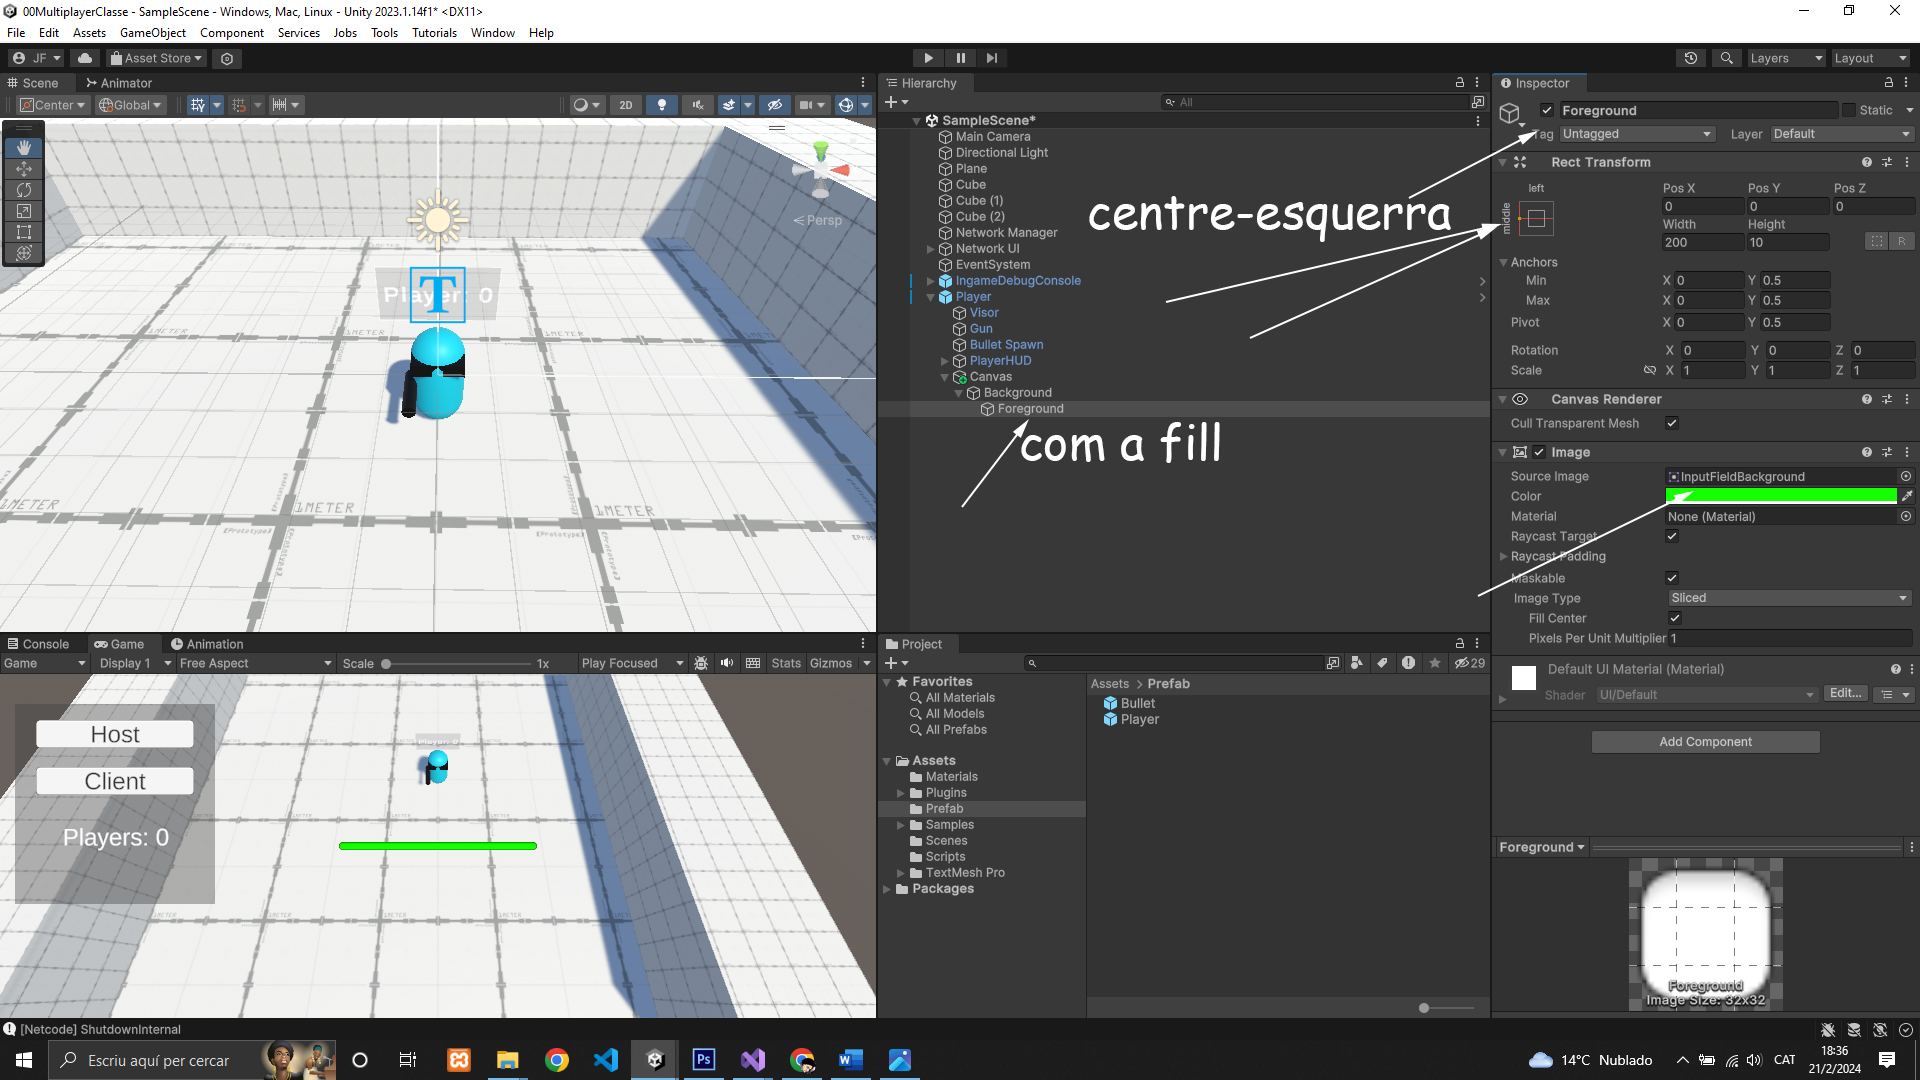Open the Tag Untagged dropdown
Image resolution: width=1920 pixels, height=1080 pixels.
point(1636,134)
